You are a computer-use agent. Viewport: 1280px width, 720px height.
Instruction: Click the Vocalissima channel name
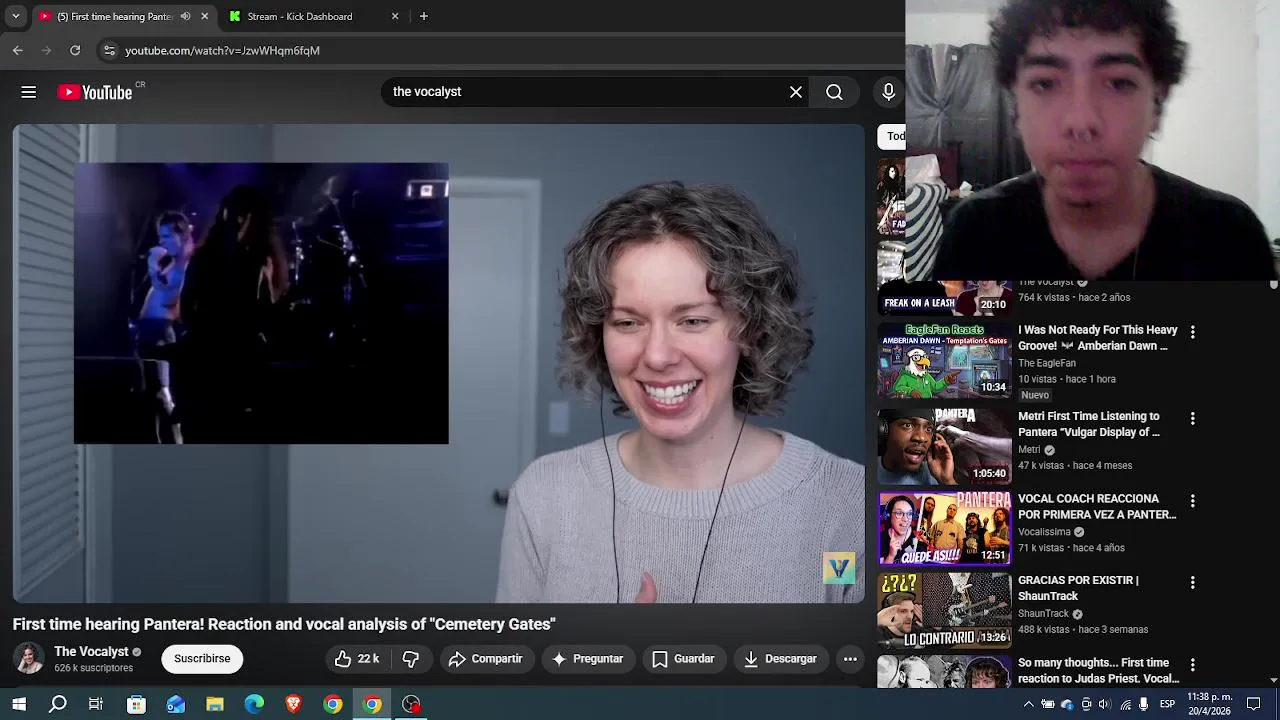tap(1044, 532)
